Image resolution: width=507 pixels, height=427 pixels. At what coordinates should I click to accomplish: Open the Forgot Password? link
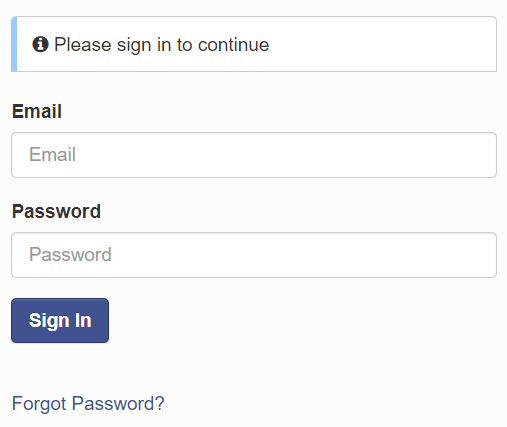88,403
